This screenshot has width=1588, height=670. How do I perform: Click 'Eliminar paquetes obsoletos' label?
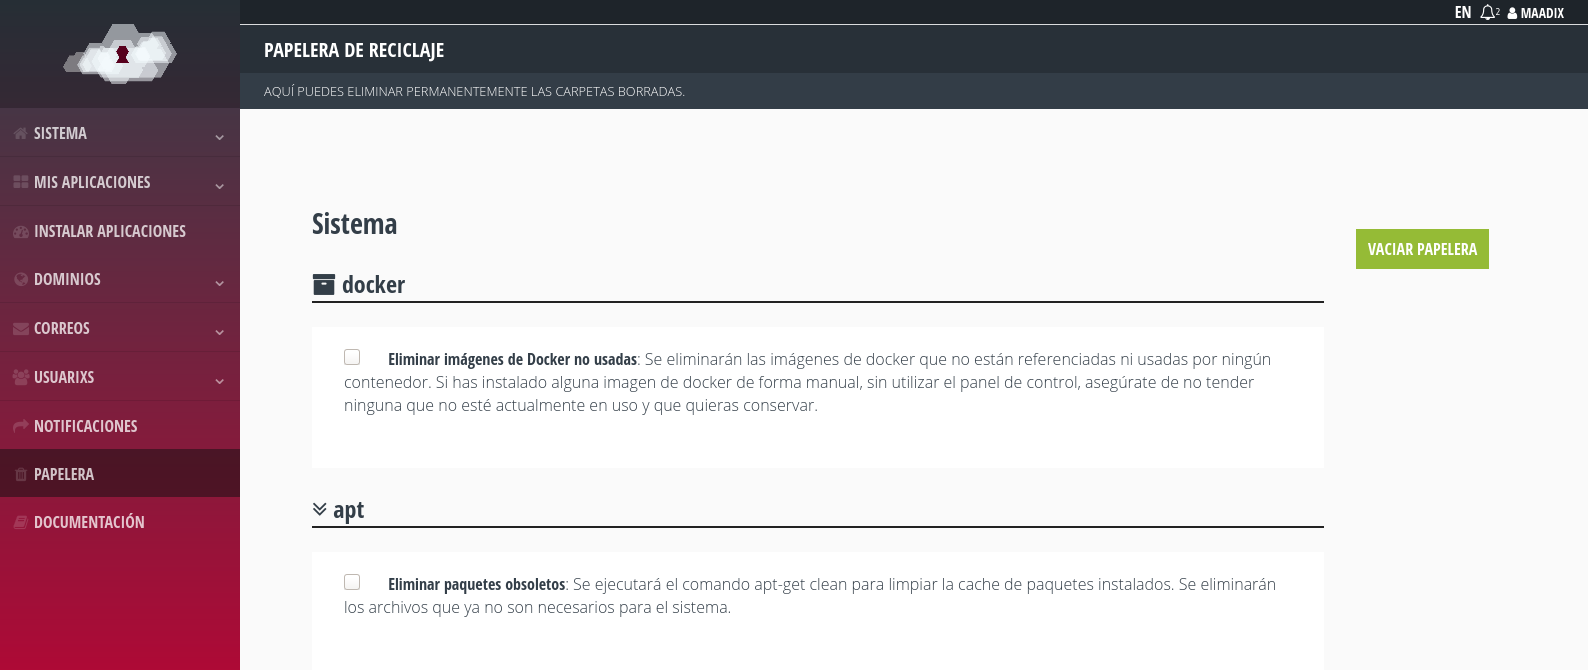tap(476, 584)
